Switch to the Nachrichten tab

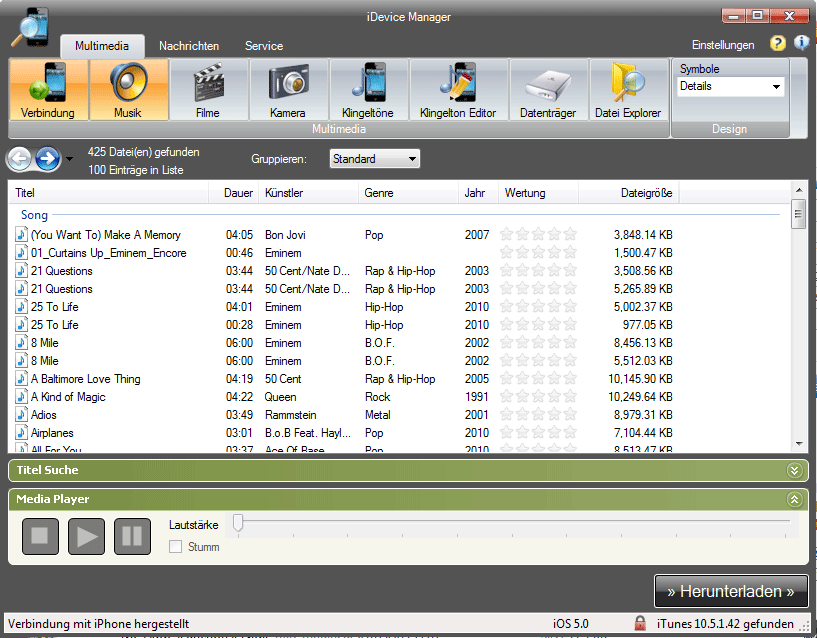coord(189,46)
